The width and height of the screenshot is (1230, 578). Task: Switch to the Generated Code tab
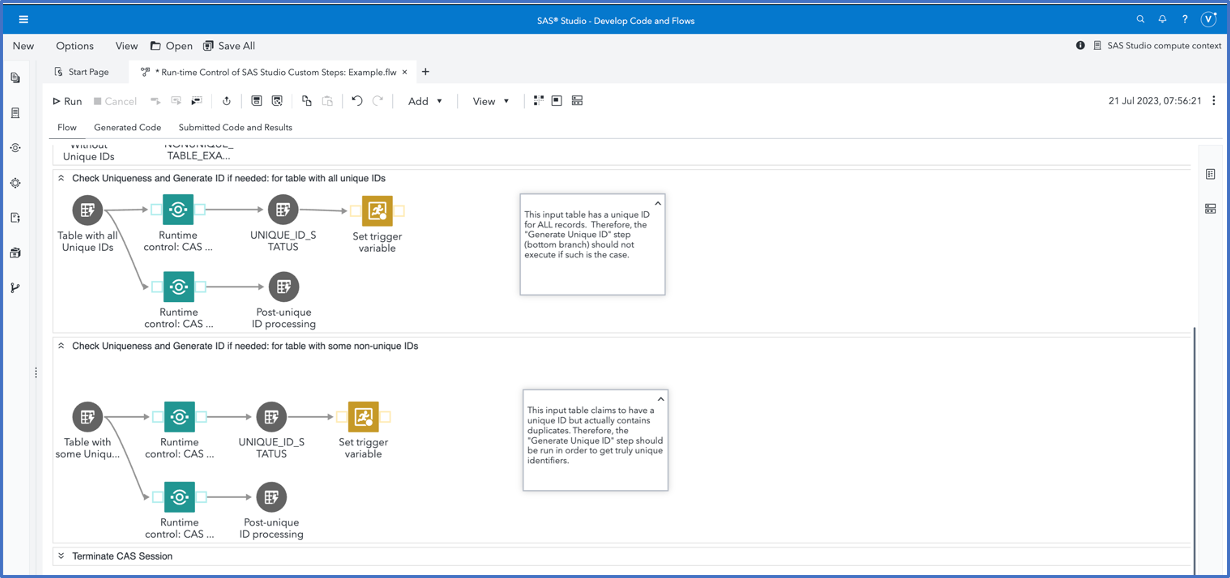(x=127, y=127)
